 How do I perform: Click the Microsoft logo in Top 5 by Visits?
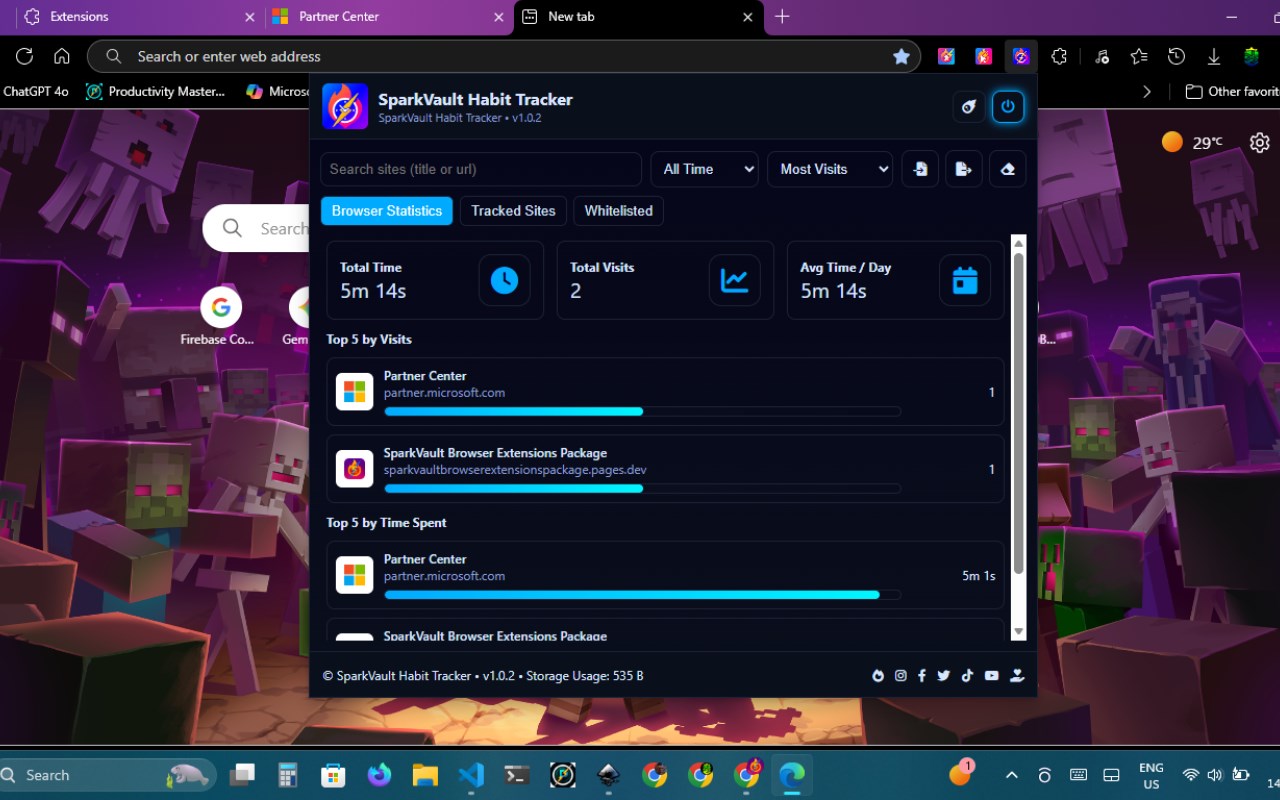tap(355, 392)
